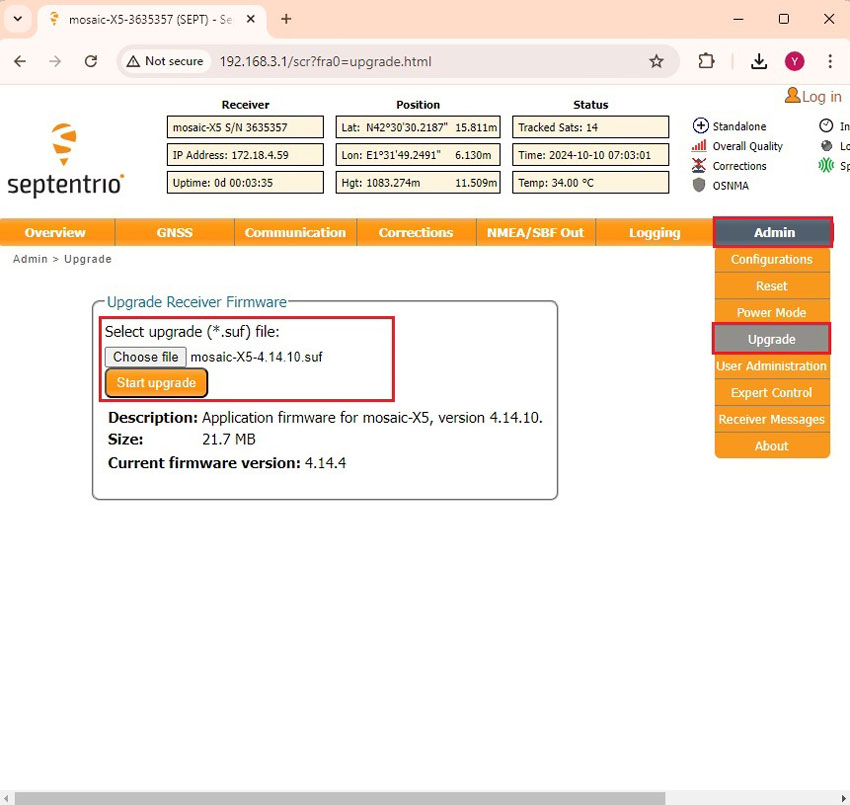This screenshot has width=850, height=805.
Task: Reload the page
Action: [x=91, y=61]
